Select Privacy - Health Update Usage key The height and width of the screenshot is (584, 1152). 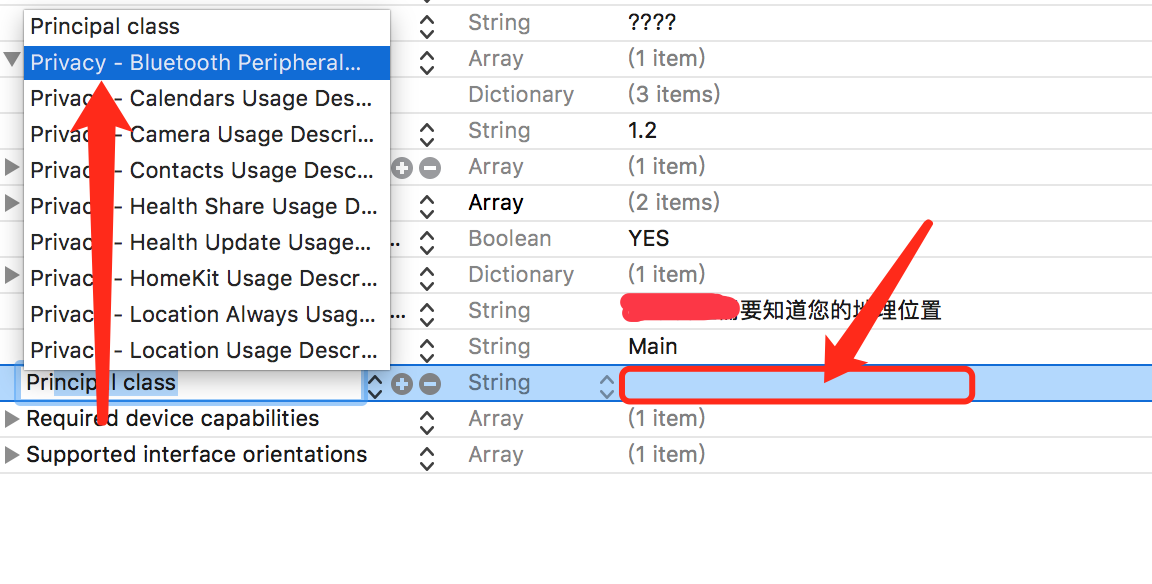(207, 242)
